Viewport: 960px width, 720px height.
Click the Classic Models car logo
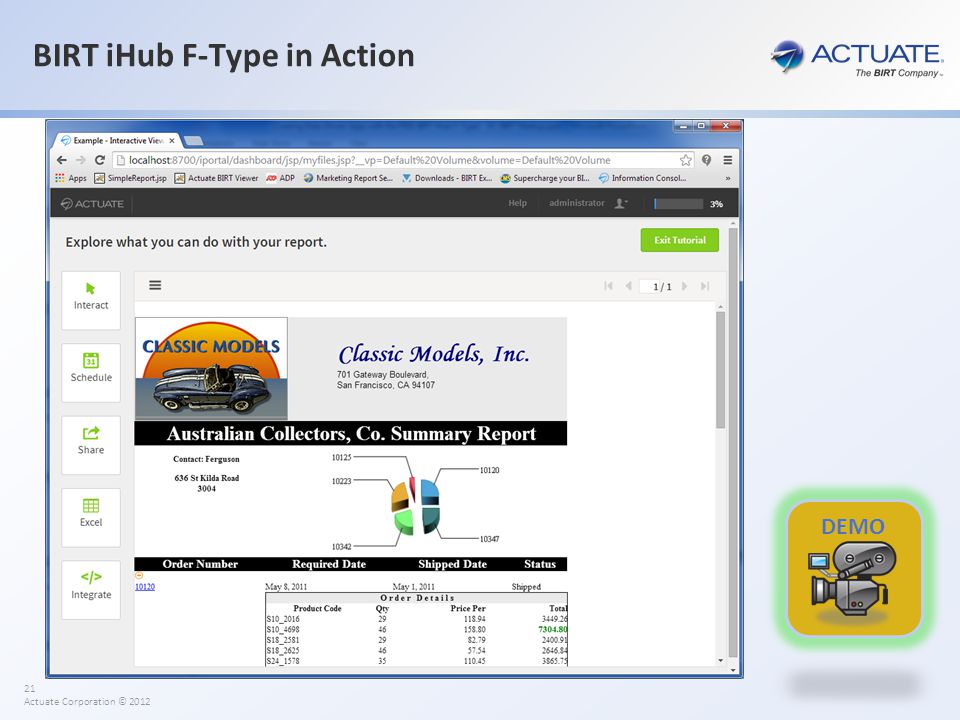[x=211, y=369]
